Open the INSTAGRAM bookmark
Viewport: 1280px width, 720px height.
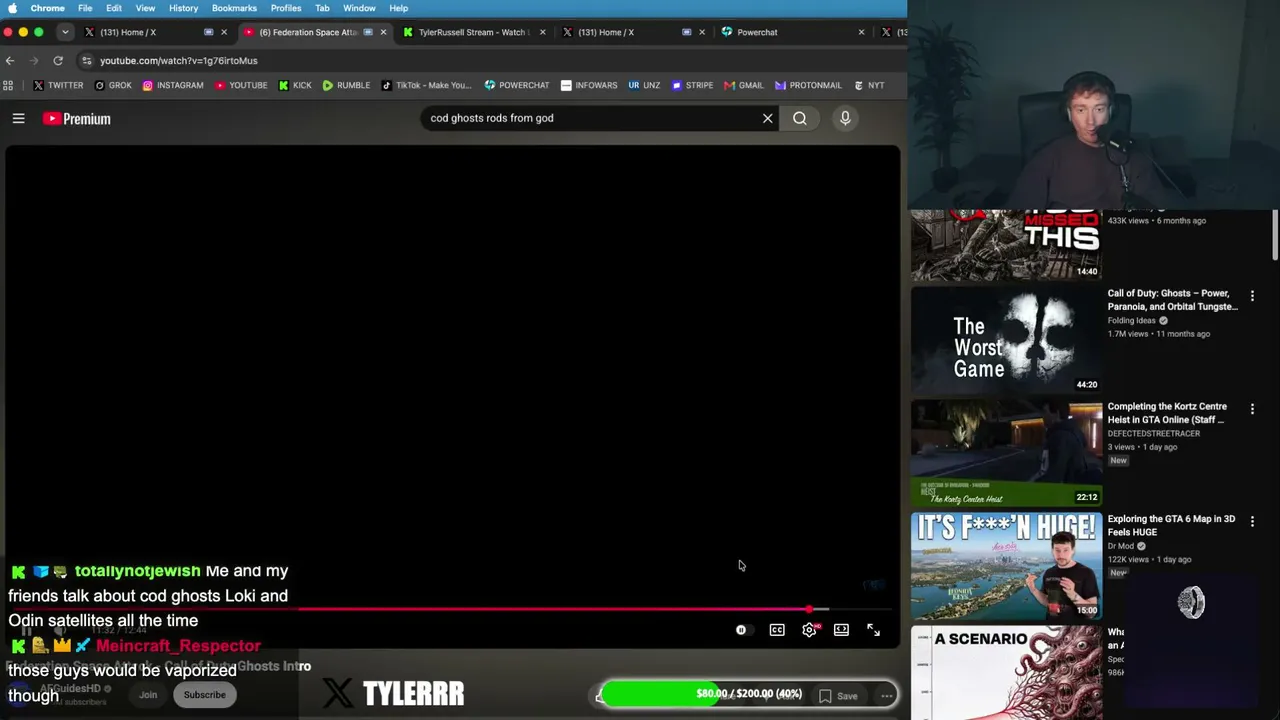[x=172, y=85]
